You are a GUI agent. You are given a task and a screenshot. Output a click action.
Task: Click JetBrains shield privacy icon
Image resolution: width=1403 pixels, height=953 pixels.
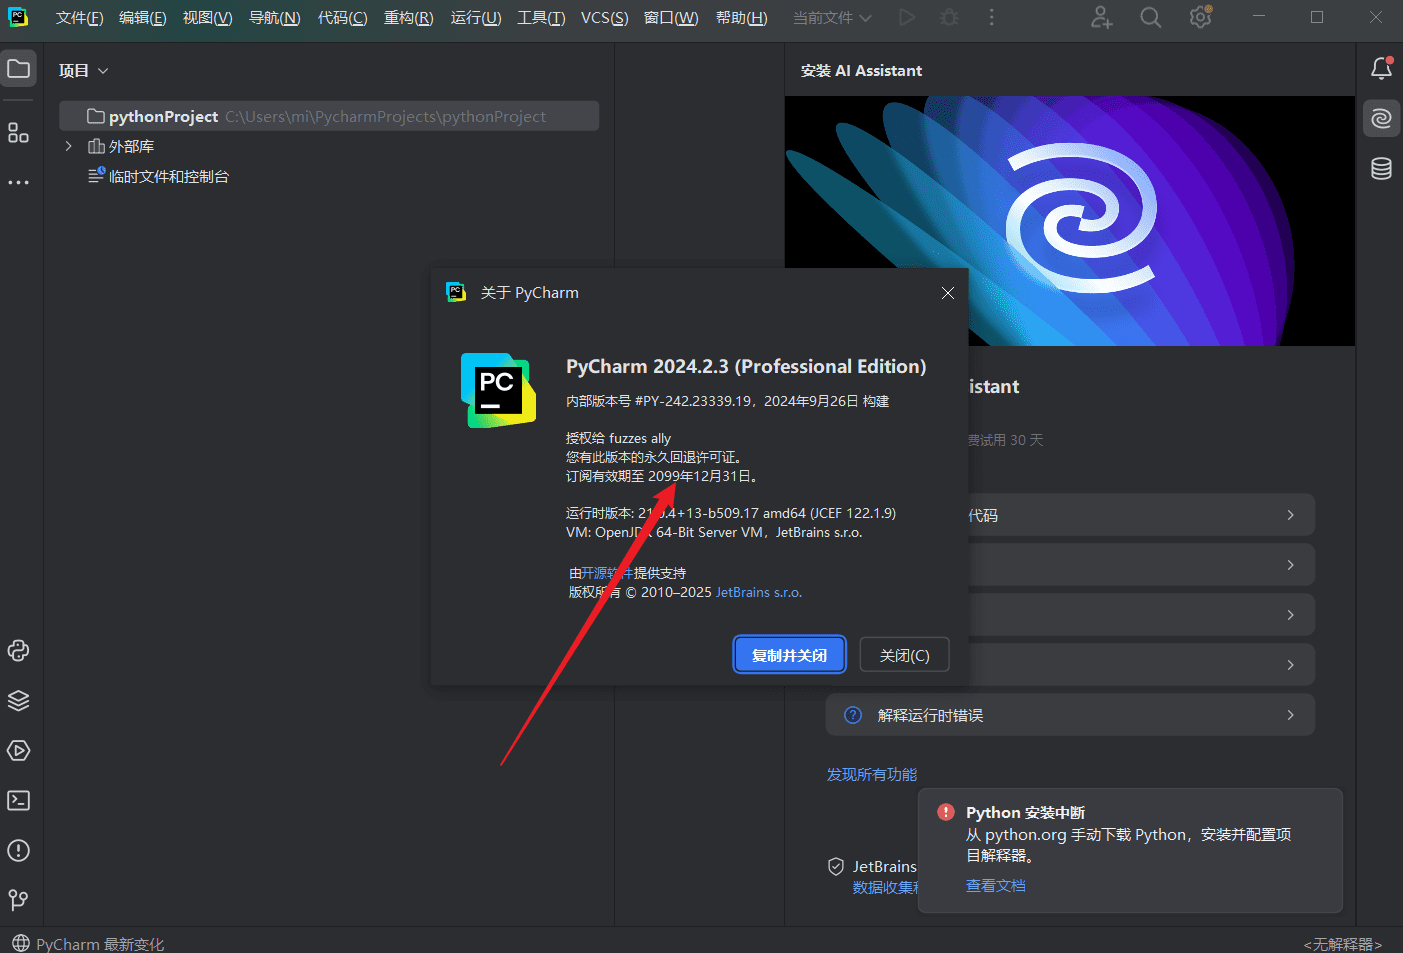836,867
